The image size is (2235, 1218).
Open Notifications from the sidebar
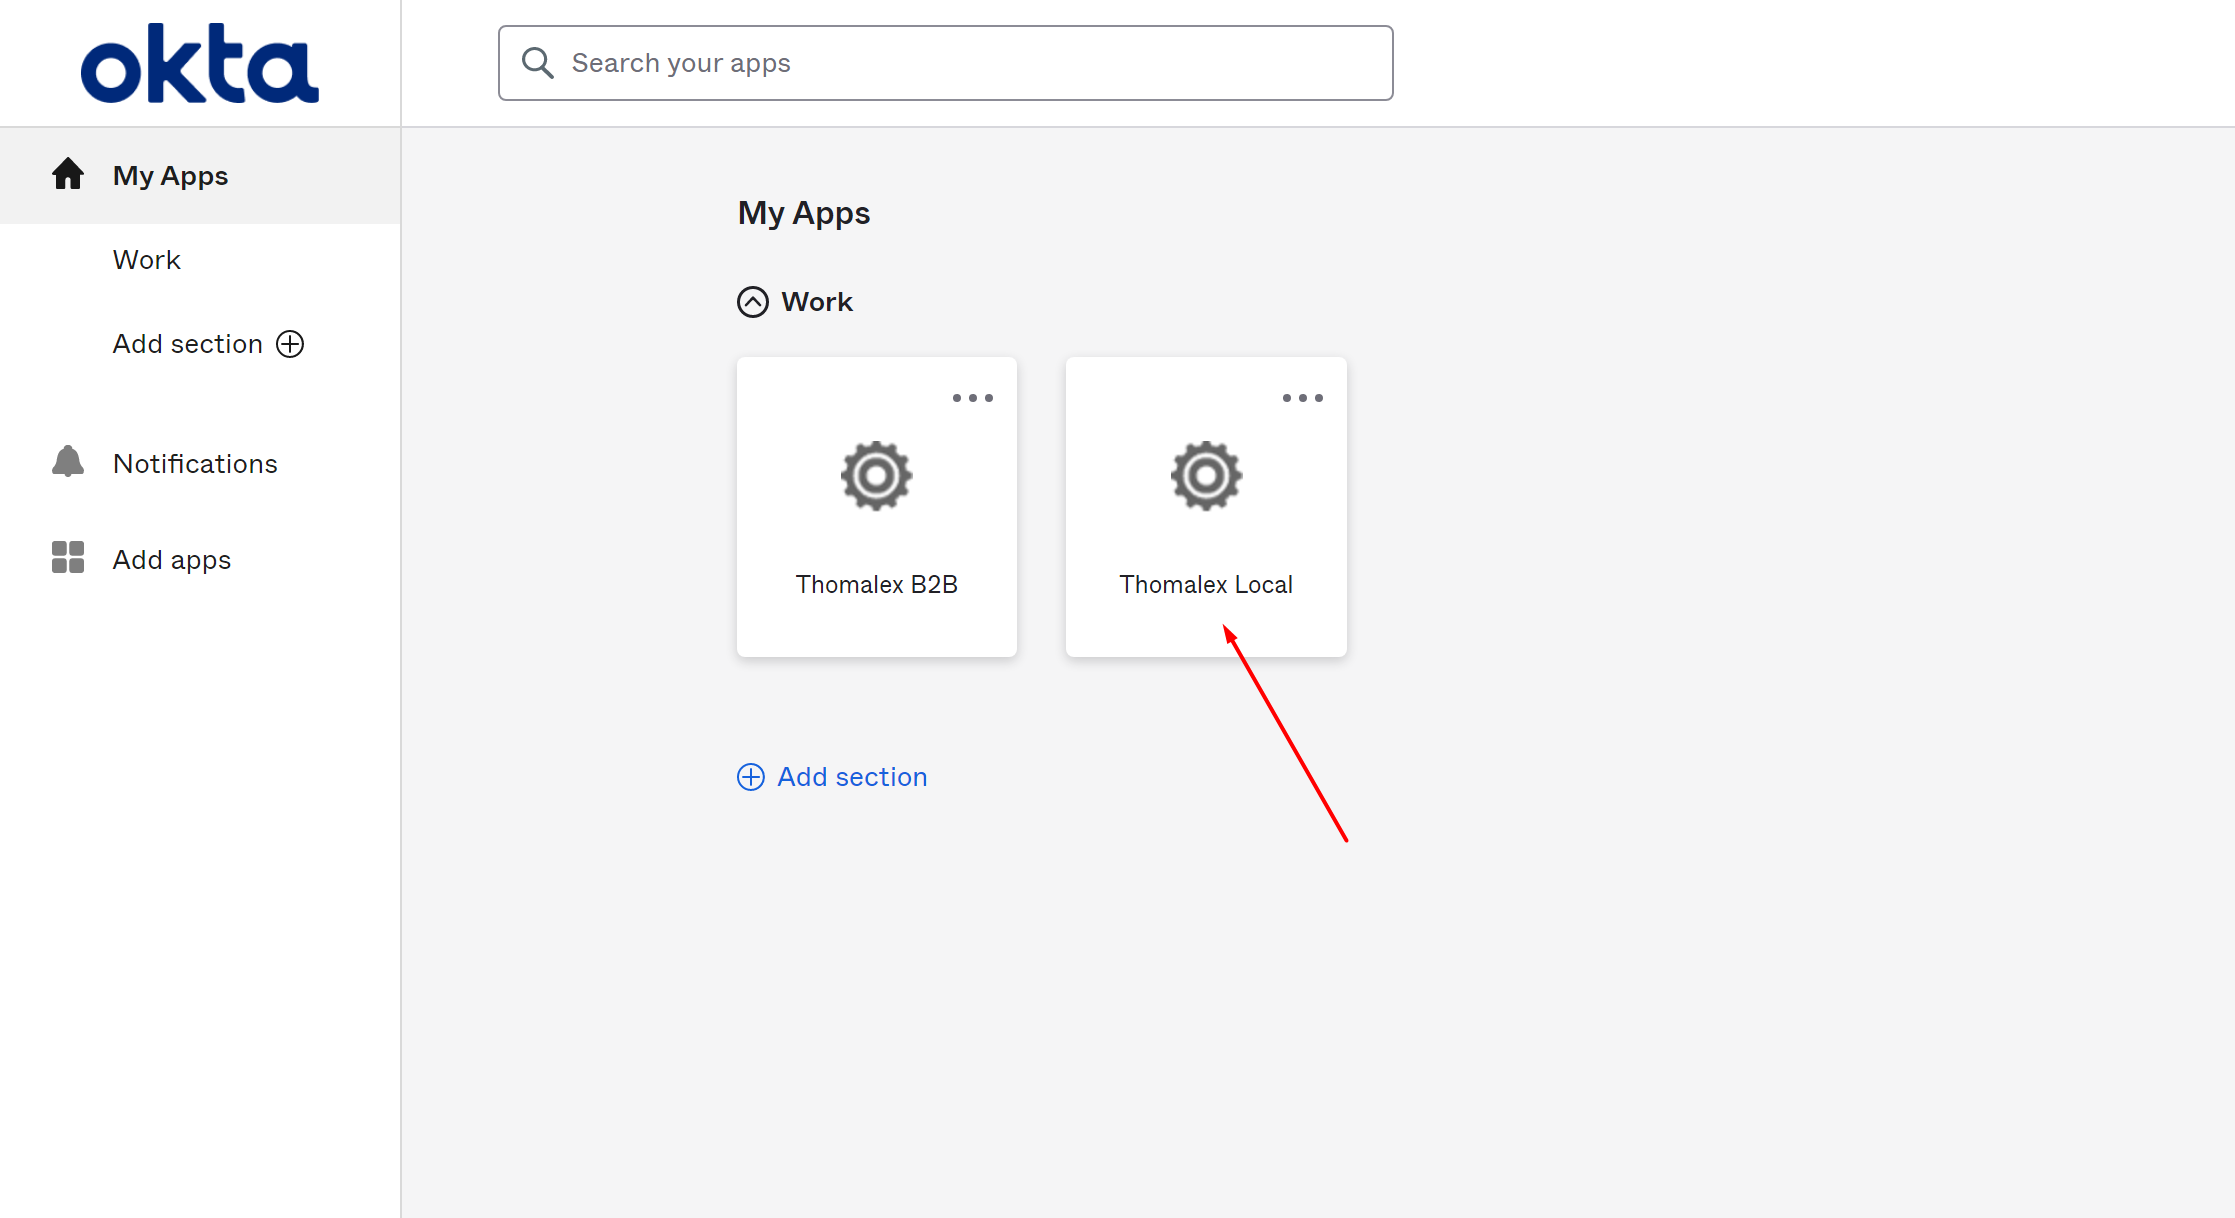[195, 464]
